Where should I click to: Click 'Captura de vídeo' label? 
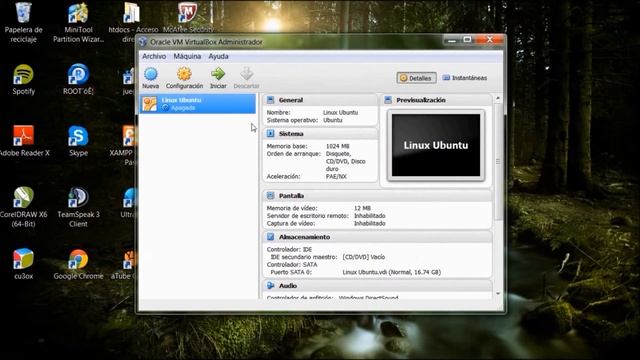click(x=291, y=224)
